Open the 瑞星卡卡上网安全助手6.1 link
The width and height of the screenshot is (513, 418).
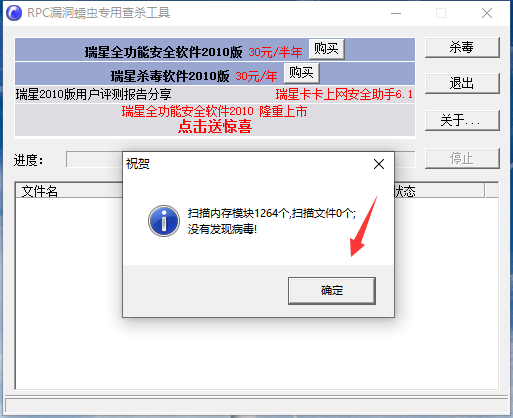(344, 94)
